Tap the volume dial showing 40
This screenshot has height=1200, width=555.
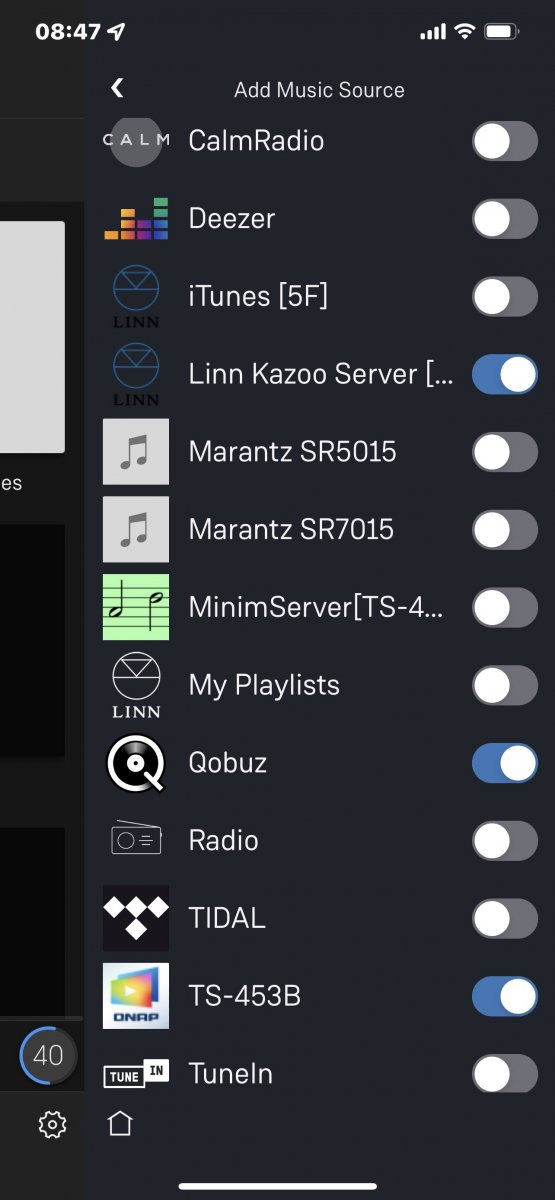47,1055
